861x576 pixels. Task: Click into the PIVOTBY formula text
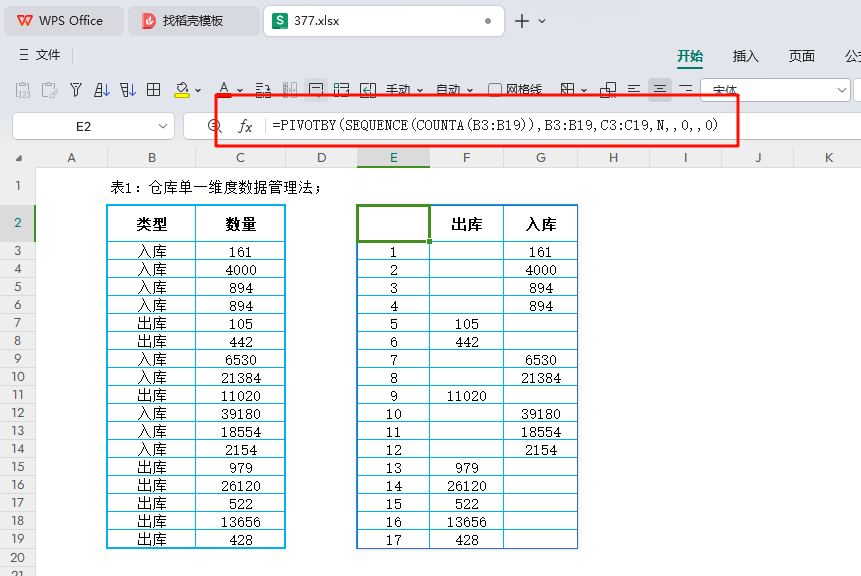coord(495,126)
